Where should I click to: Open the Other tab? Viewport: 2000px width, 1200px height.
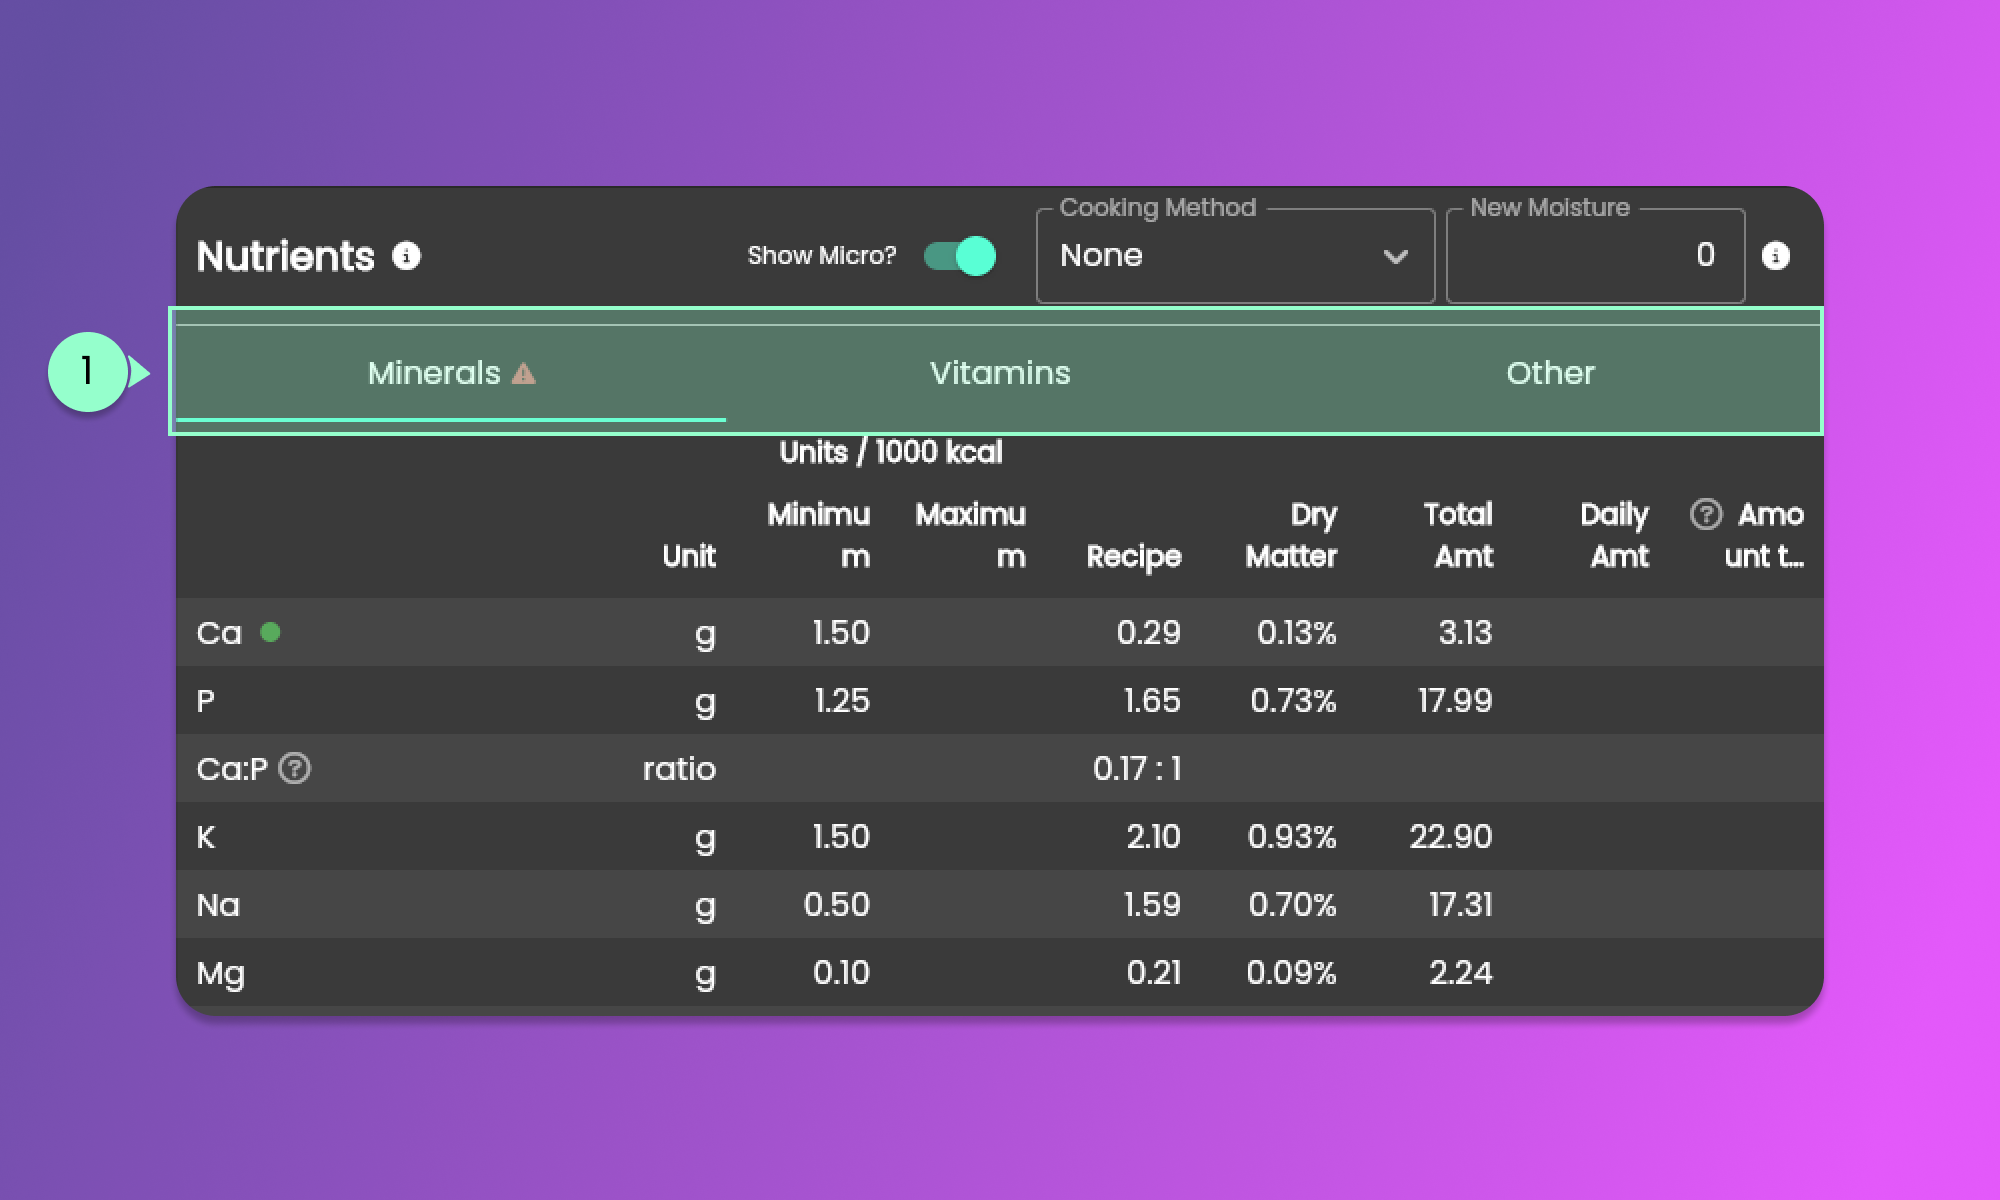1550,373
